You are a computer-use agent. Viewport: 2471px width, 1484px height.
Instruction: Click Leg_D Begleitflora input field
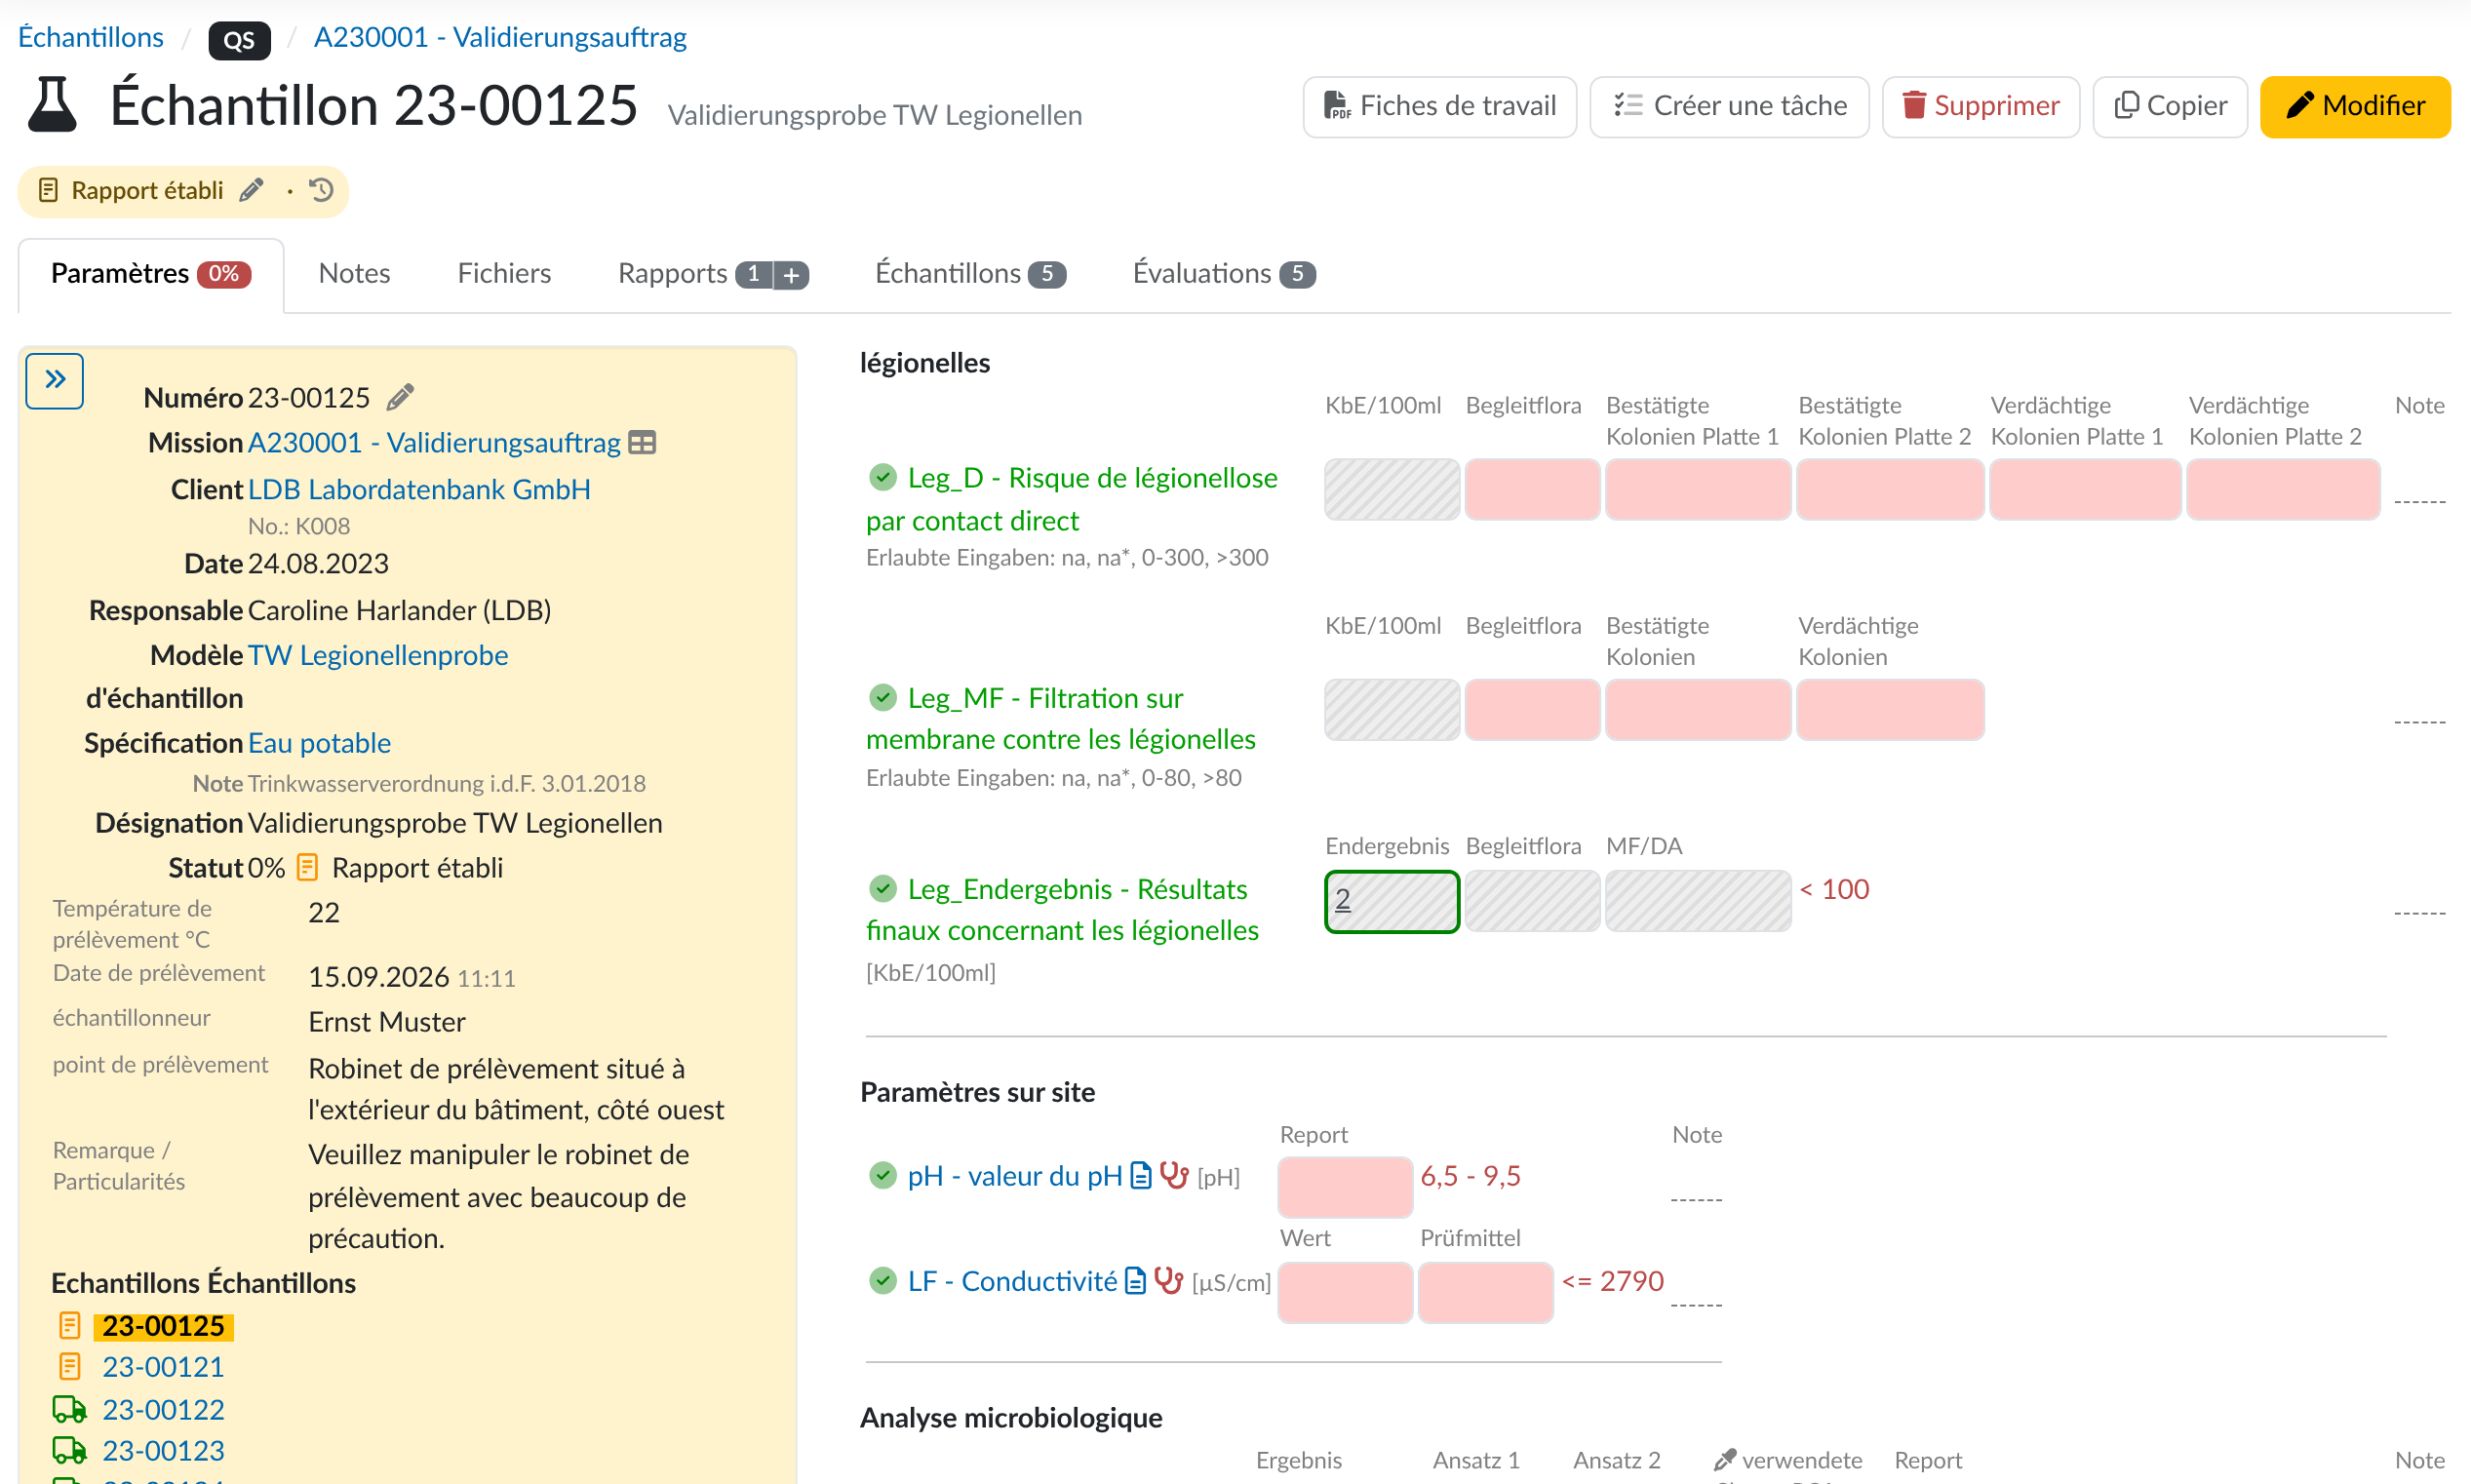tap(1532, 489)
